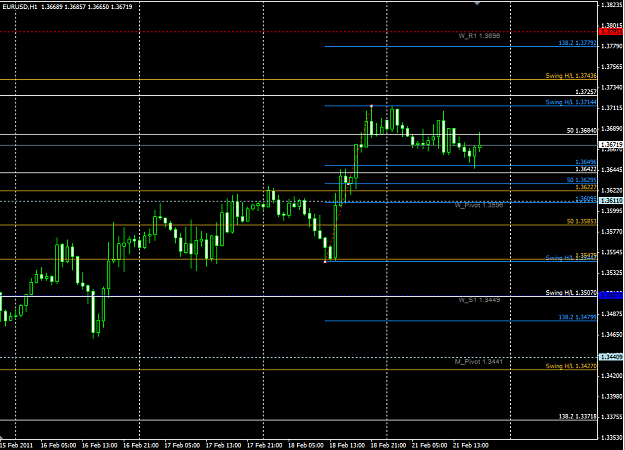The image size is (625, 450).
Task: Click the light price tag 1.36110
Action: click(611, 201)
